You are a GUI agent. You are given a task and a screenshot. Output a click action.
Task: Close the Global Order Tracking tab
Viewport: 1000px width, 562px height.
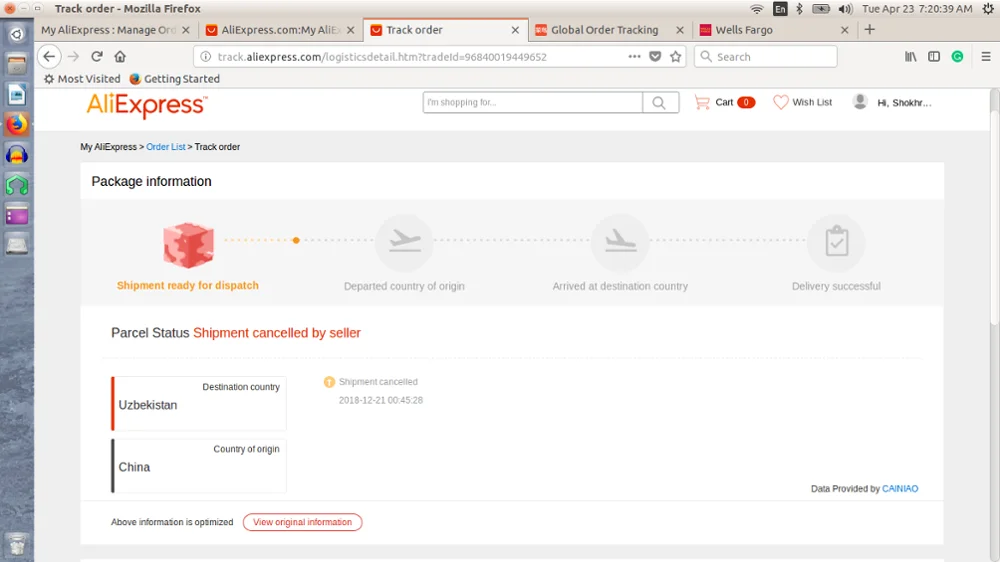coord(680,30)
